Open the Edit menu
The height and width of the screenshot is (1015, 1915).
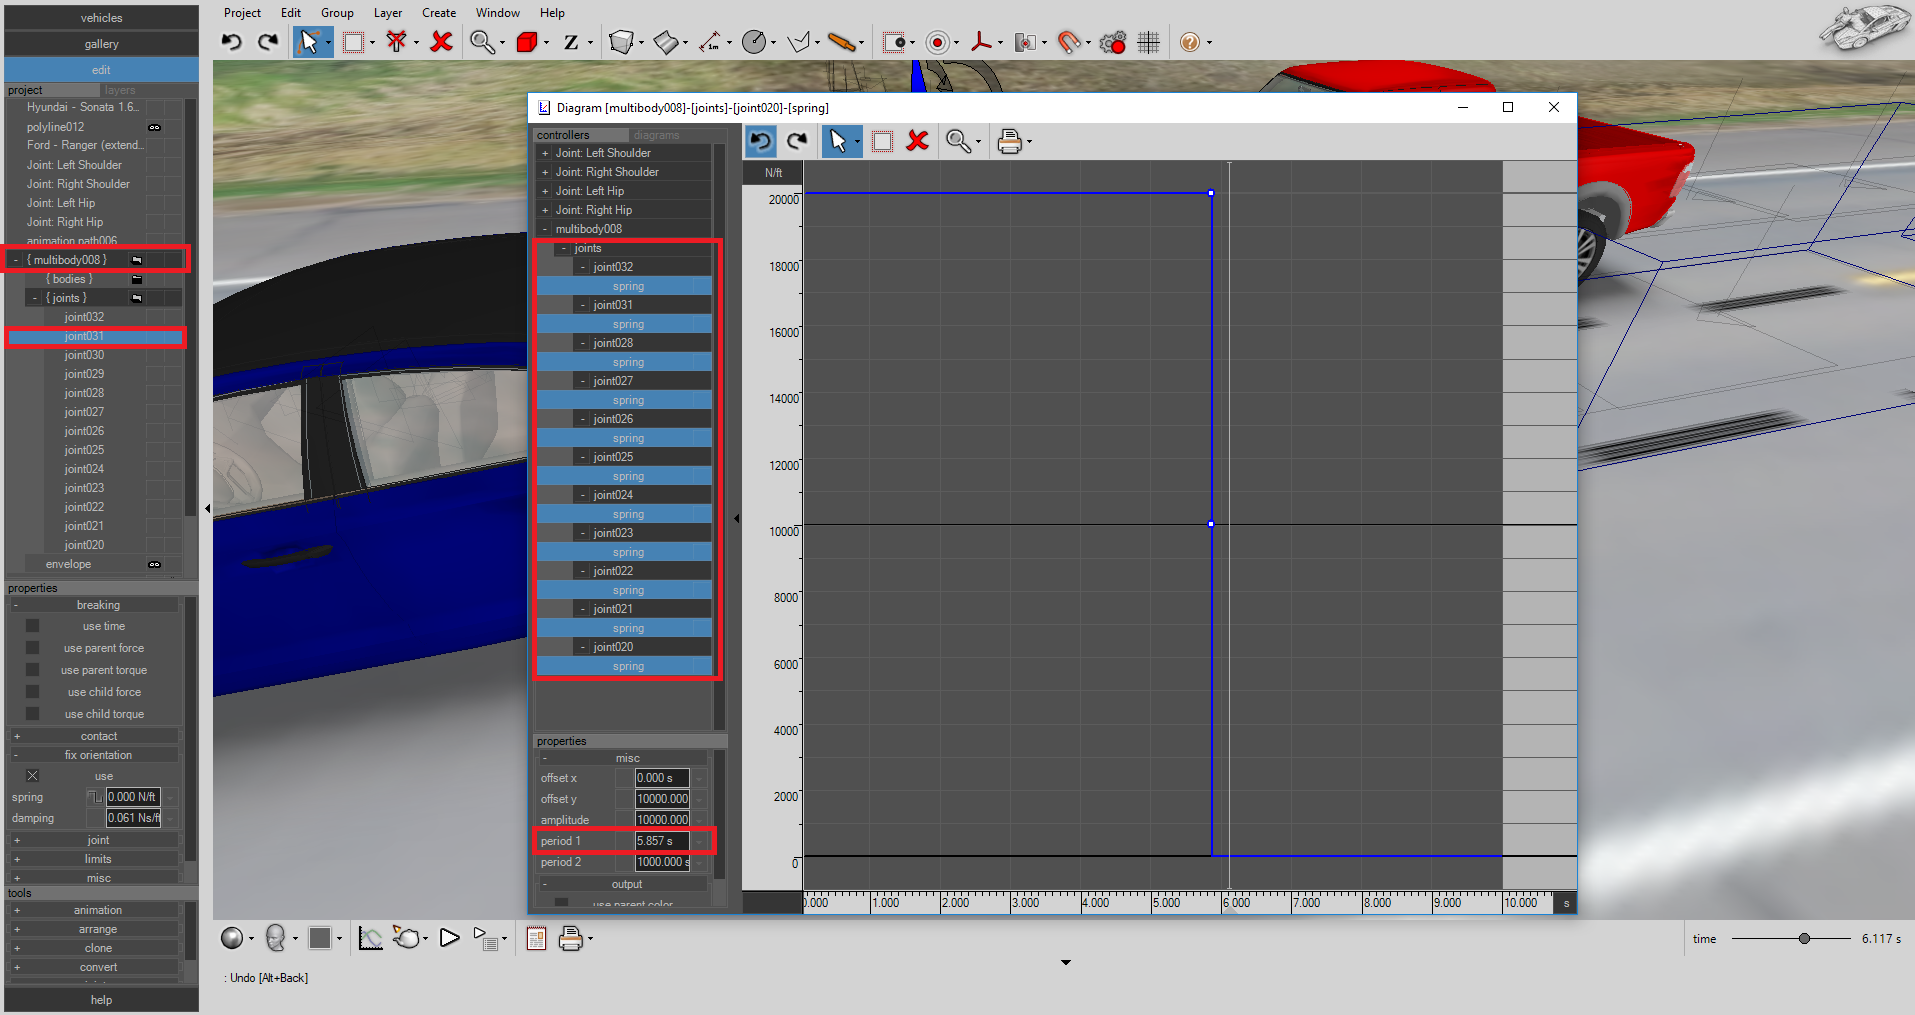click(x=291, y=13)
